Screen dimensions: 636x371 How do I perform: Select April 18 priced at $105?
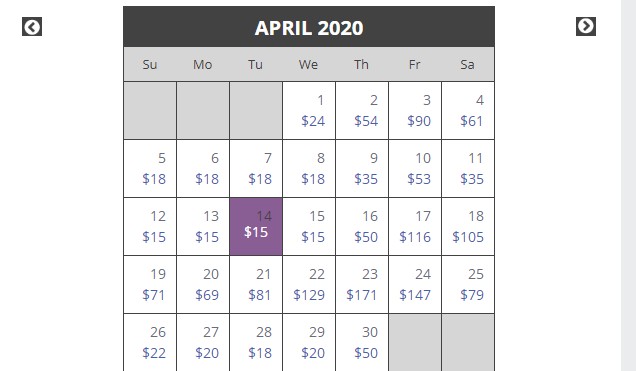(x=468, y=226)
